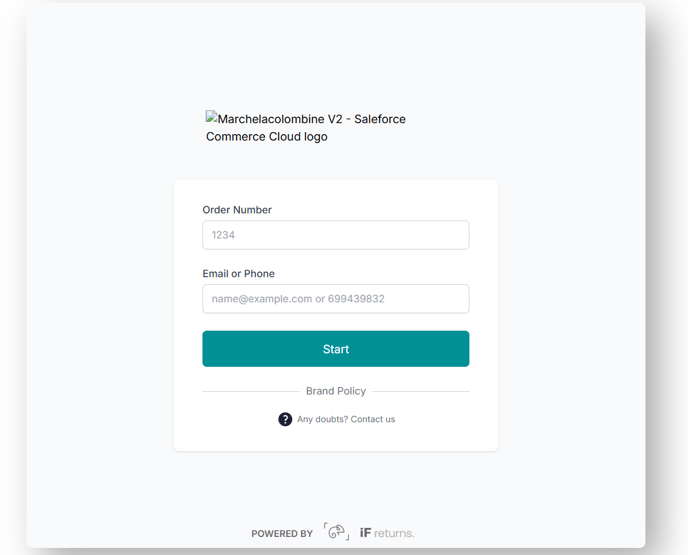The height and width of the screenshot is (555, 688).
Task: Focus the Email or Phone input field
Action: 335,299
